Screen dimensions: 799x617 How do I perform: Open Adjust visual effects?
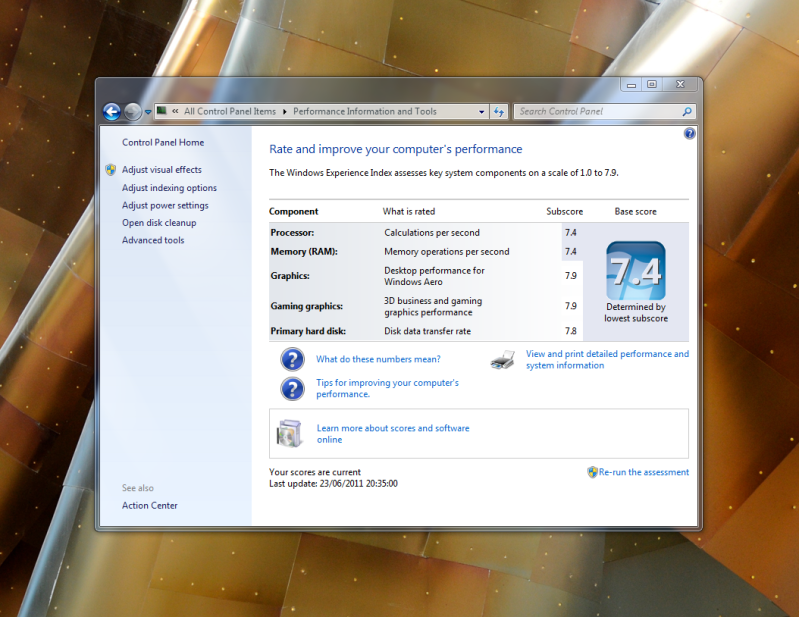(162, 170)
